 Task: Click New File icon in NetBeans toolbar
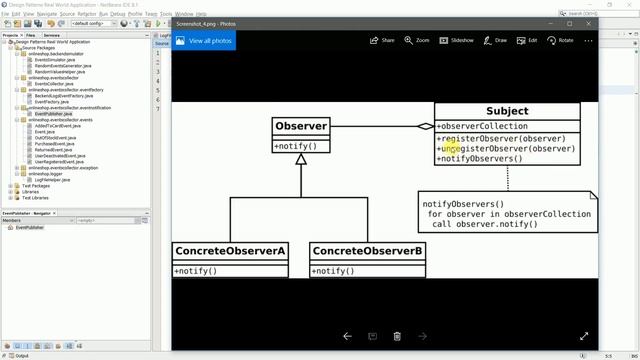point(7,24)
